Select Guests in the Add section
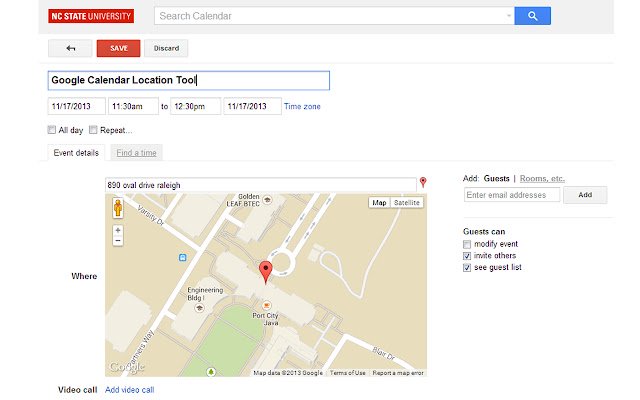This screenshot has width=640, height=400. click(496, 178)
